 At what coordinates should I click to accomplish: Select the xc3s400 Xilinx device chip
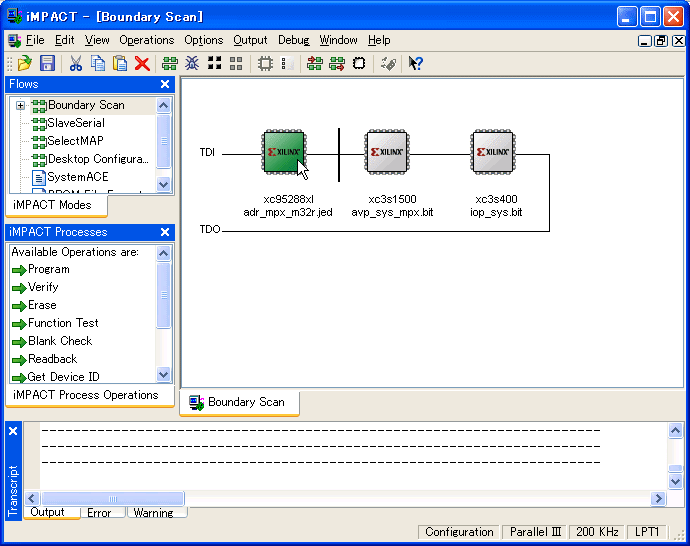pyautogui.click(x=494, y=153)
